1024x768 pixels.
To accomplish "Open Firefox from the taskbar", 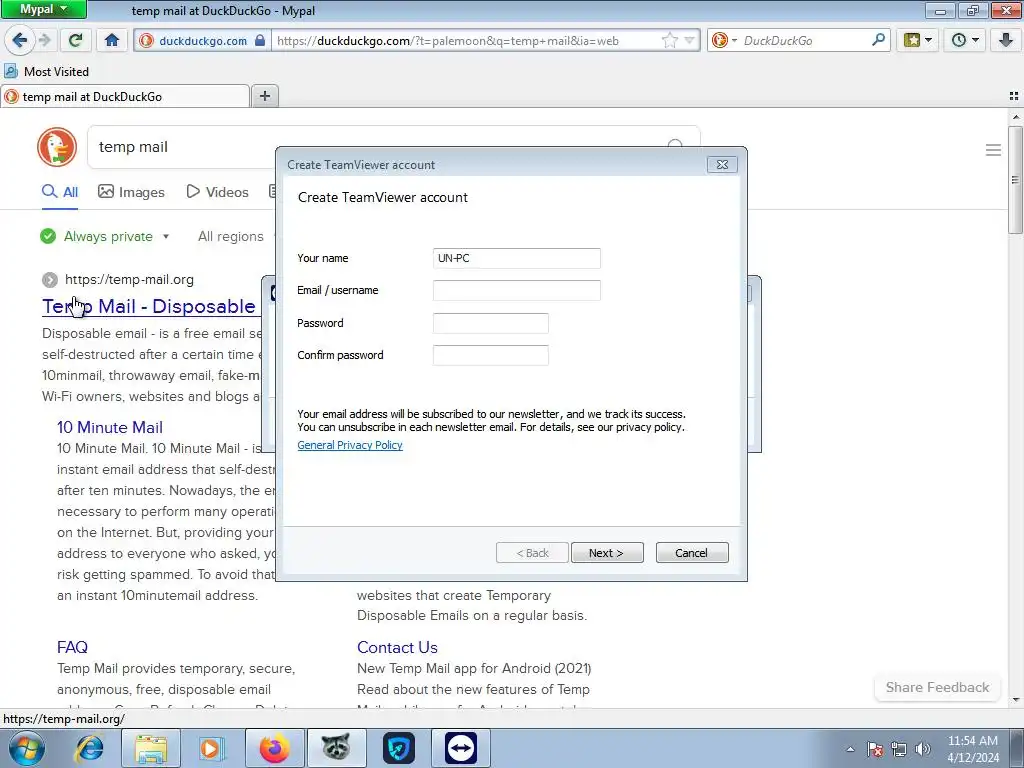I will coord(274,748).
